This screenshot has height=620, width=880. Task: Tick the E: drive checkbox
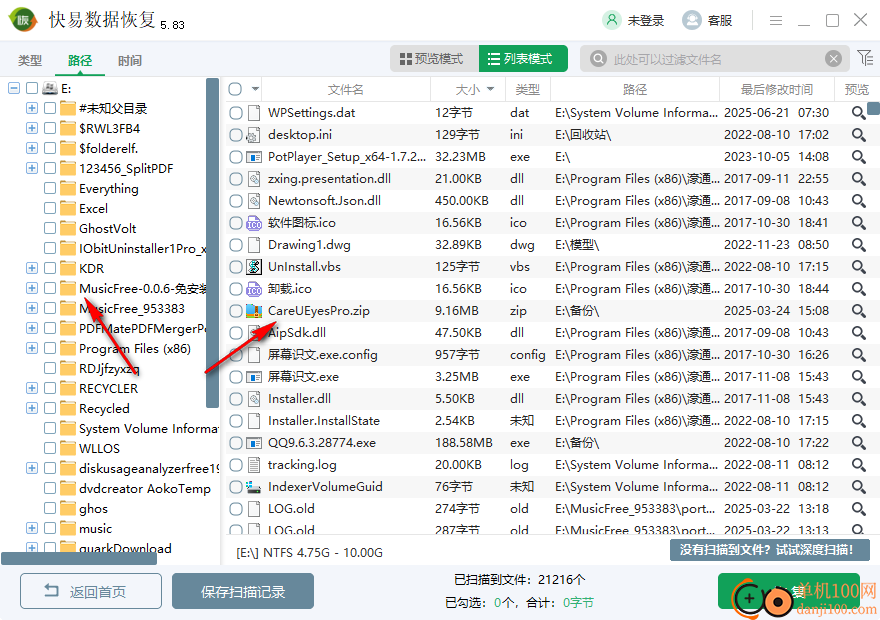tap(32, 88)
